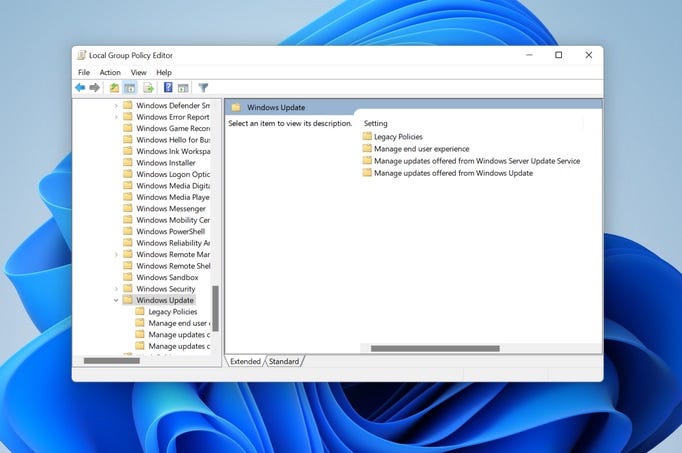
Task: Select Manage updates offered from Windows Server Update Service
Action: point(477,161)
